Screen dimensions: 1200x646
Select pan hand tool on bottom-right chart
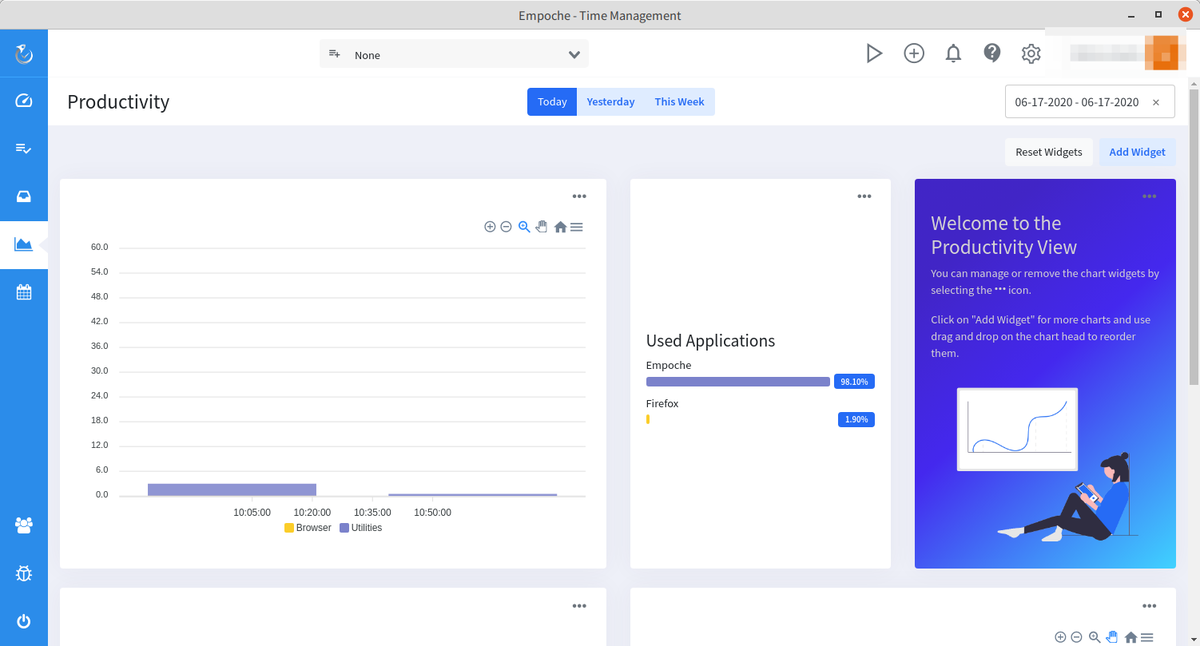click(1112, 637)
